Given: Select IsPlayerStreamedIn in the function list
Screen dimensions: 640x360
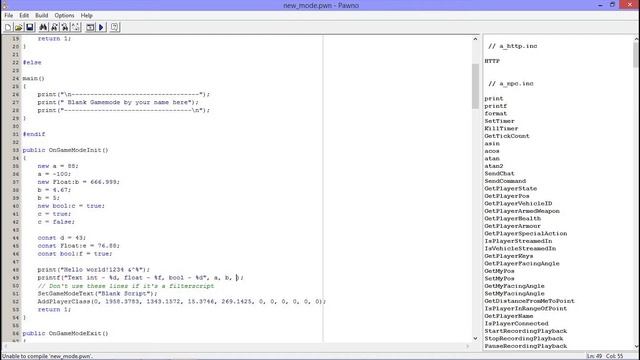Looking at the screenshot, I should [x=518, y=241].
